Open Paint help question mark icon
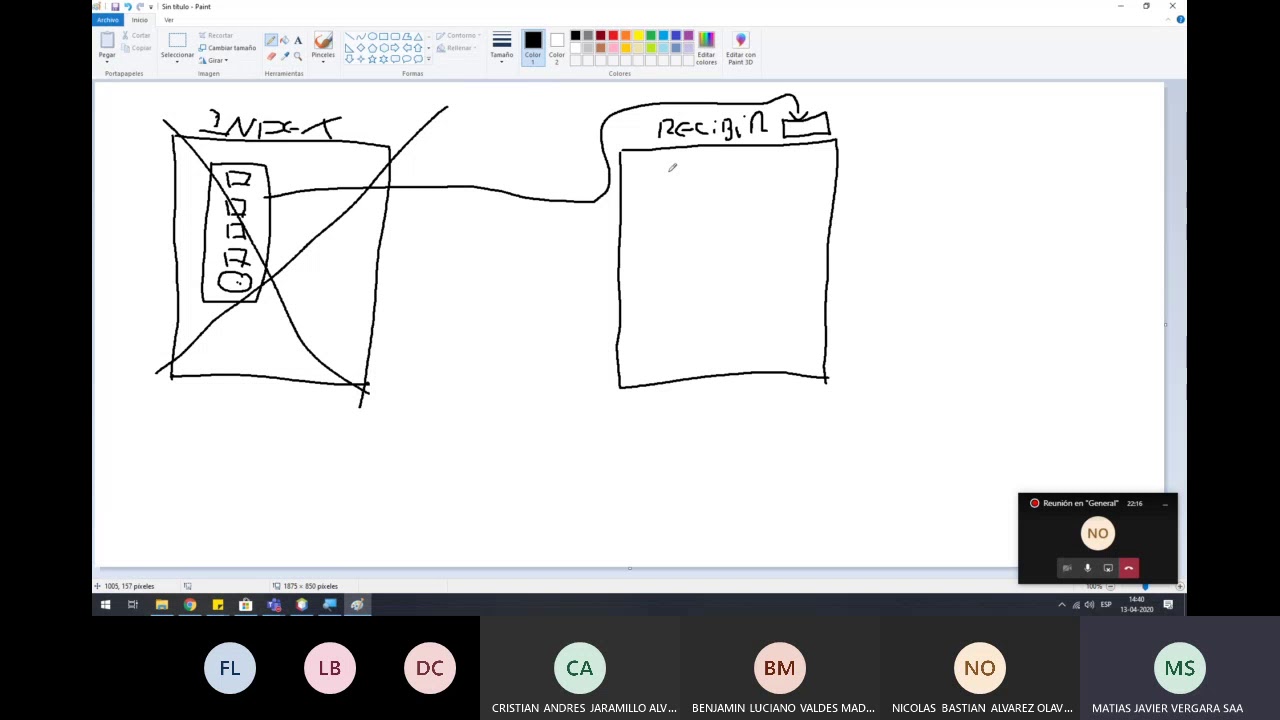1280x720 pixels. click(1180, 19)
